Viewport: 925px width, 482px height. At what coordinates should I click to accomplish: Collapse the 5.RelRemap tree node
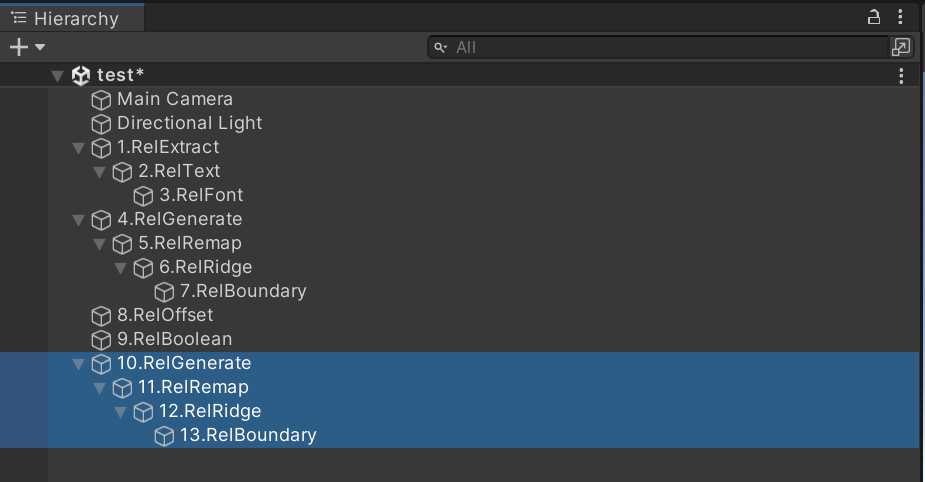(99, 244)
